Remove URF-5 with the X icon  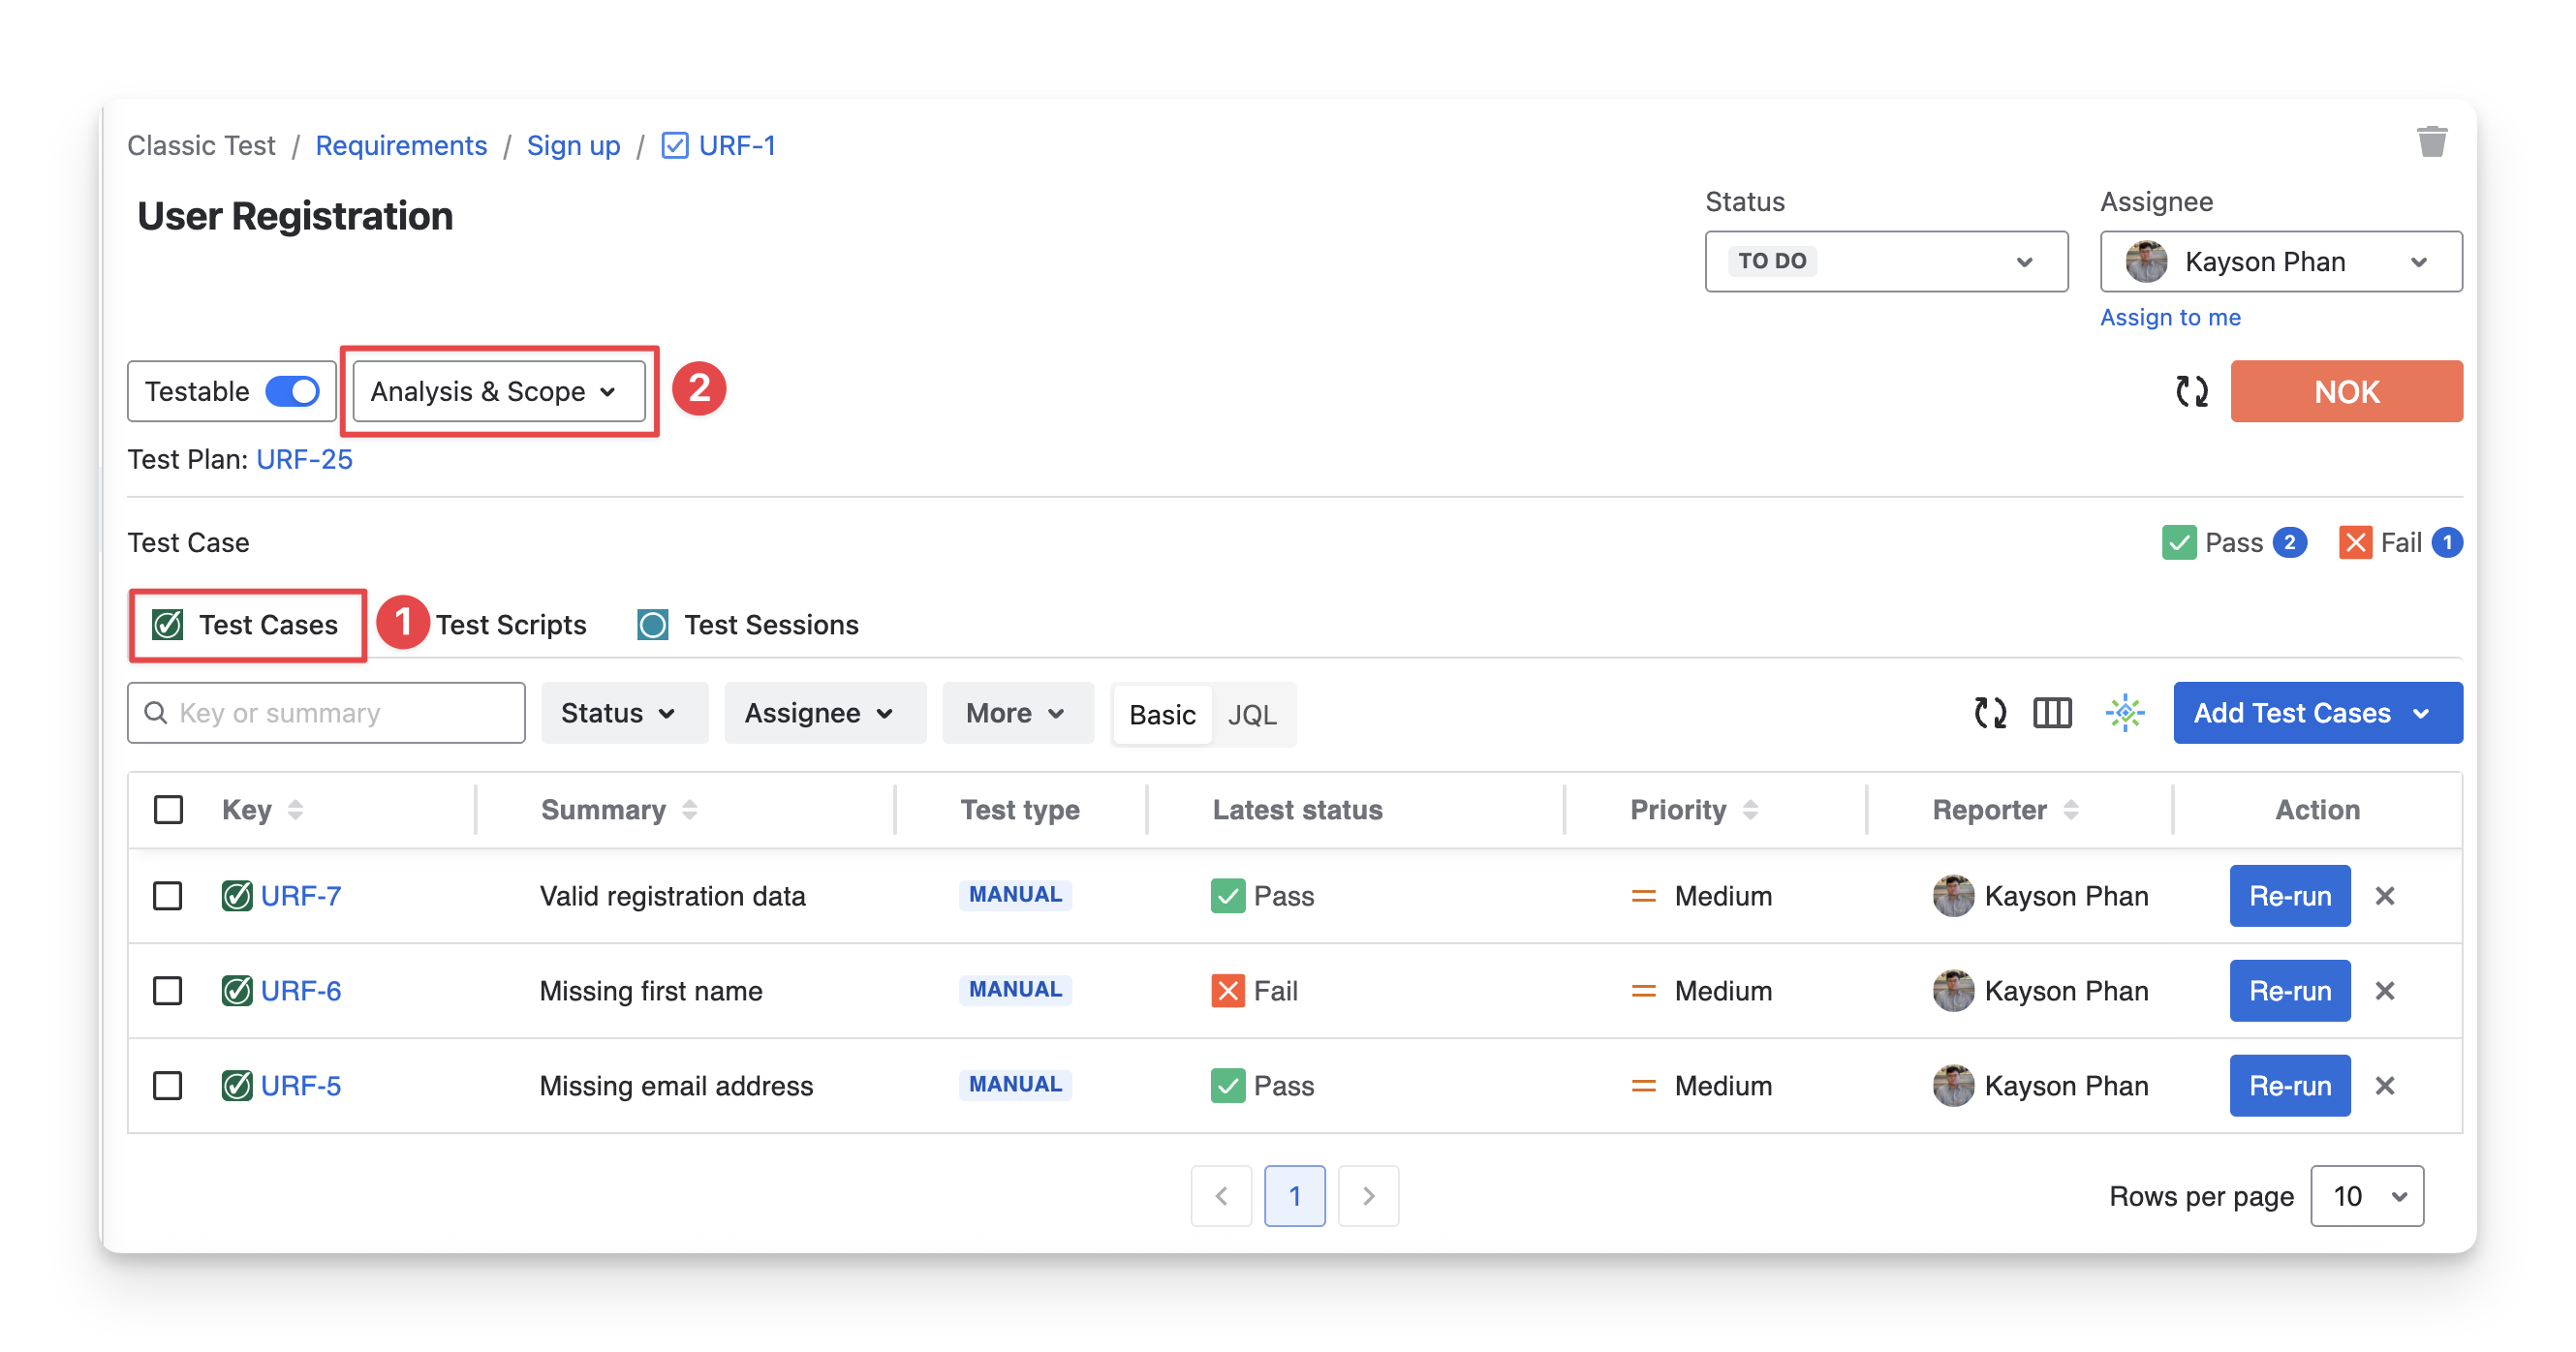coord(2384,1086)
